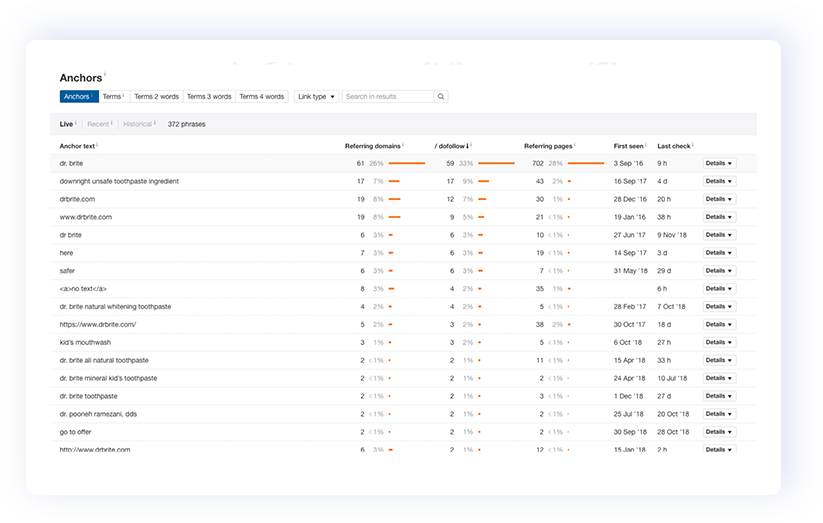Click info icon next to Anchors heading
823x523 pixels.
point(105,75)
